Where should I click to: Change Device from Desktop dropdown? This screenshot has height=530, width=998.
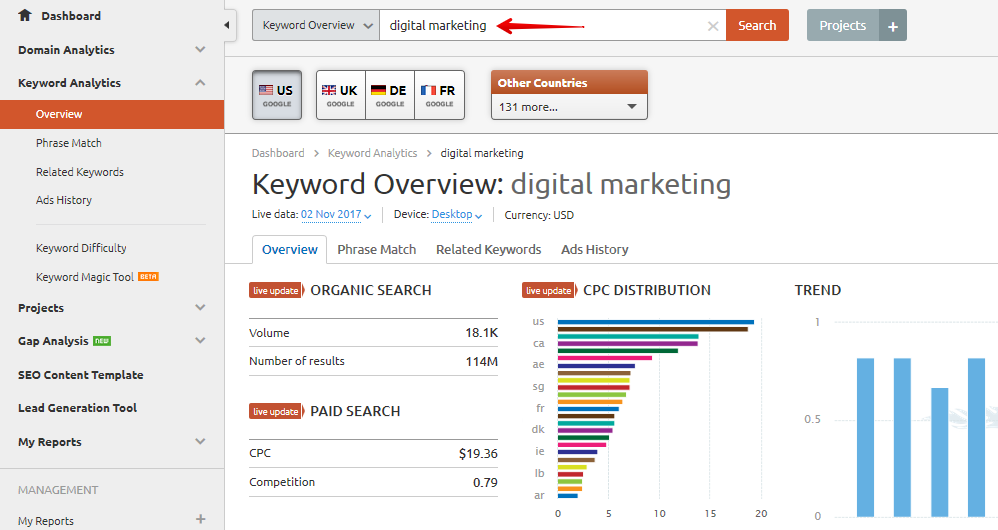pos(457,215)
